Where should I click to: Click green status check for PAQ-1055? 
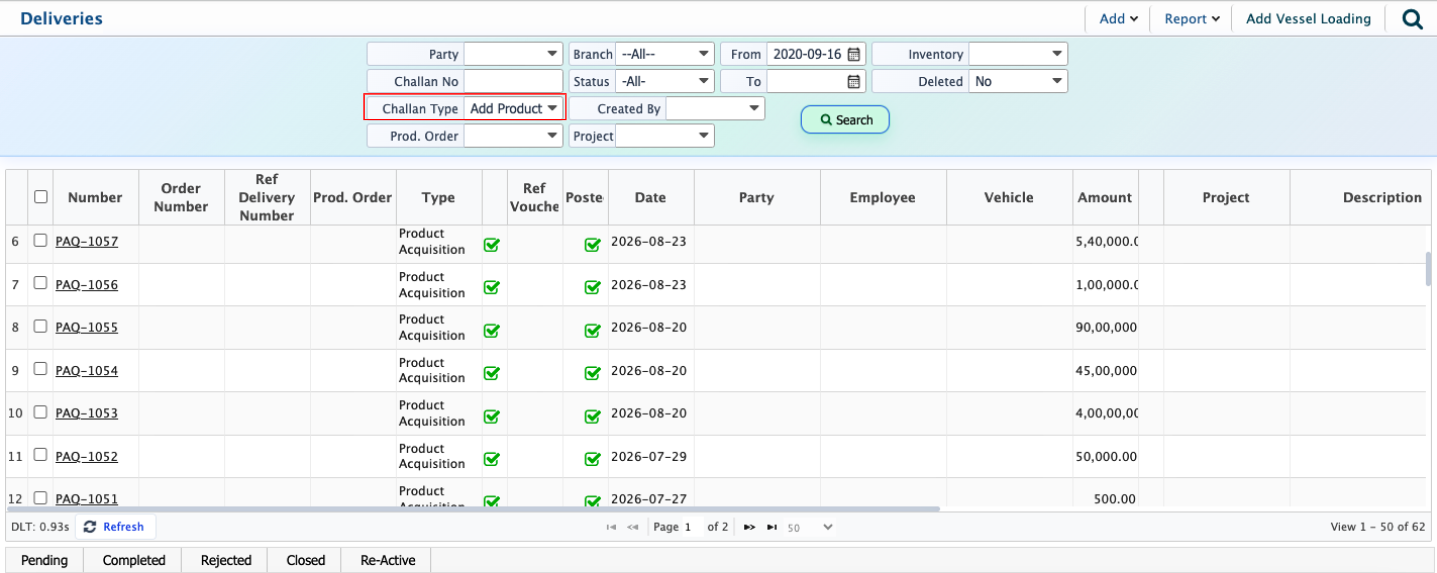(492, 330)
